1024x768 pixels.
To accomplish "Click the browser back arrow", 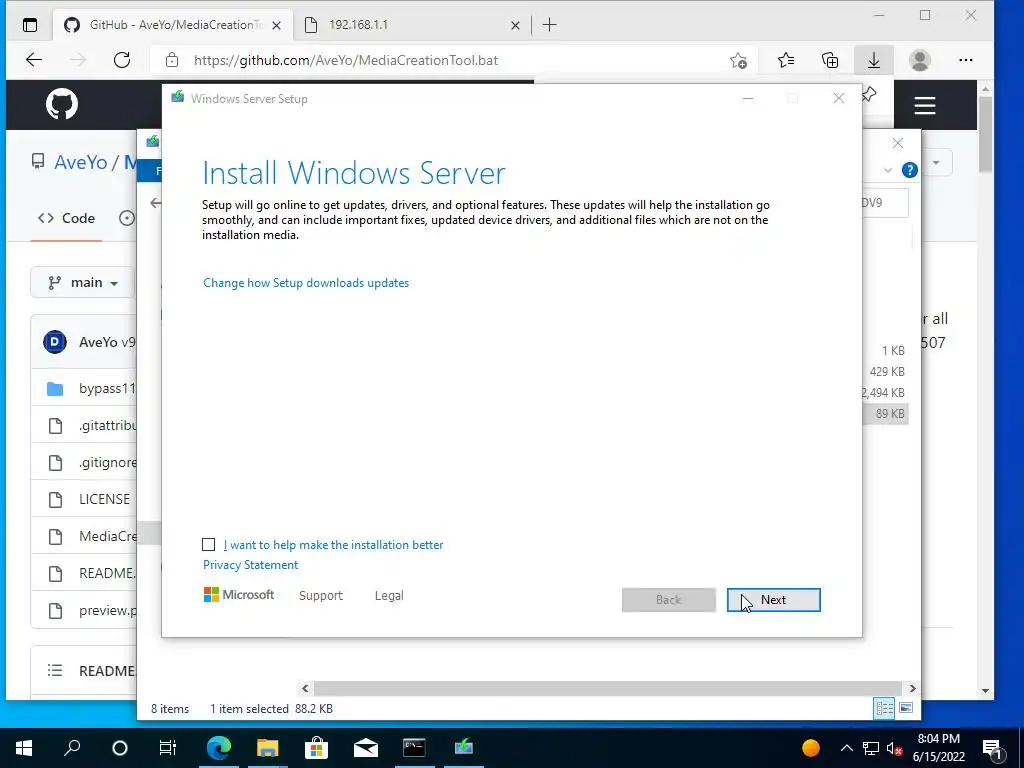I will (x=34, y=60).
